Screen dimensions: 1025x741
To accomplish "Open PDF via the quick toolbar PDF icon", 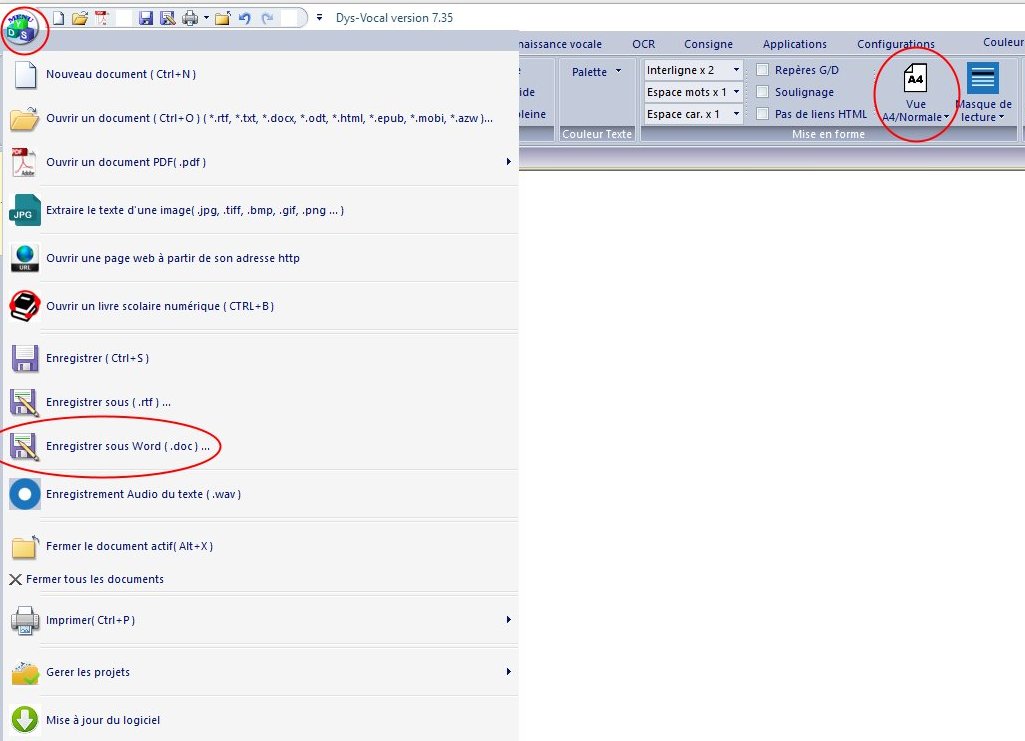I will 101,18.
